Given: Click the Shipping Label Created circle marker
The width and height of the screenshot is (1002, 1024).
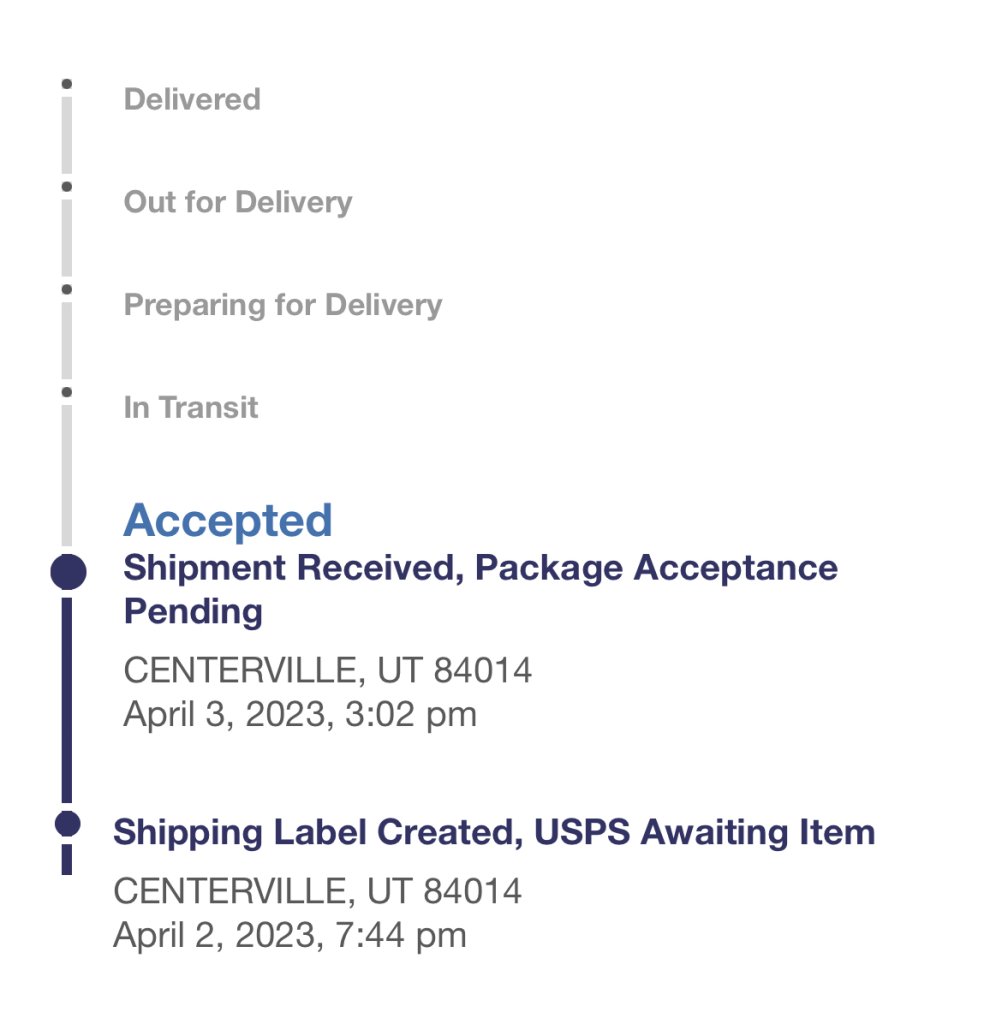Looking at the screenshot, I should pos(67,823).
